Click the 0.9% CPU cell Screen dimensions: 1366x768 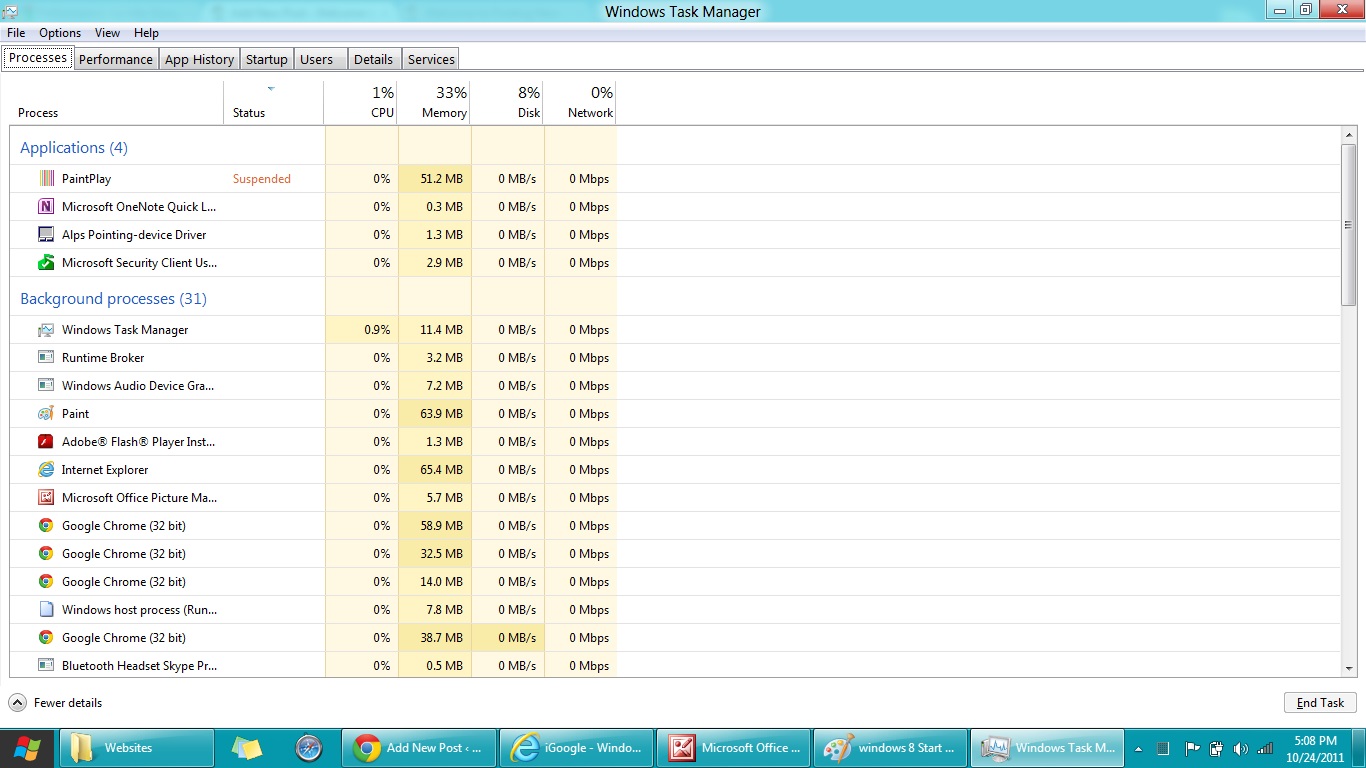[x=361, y=330]
